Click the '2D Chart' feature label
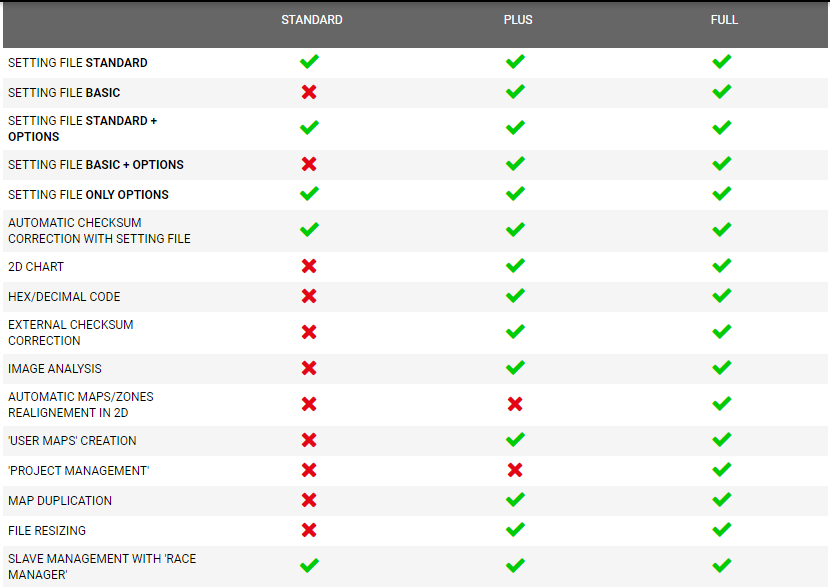Image resolution: width=830 pixels, height=587 pixels. [36, 267]
